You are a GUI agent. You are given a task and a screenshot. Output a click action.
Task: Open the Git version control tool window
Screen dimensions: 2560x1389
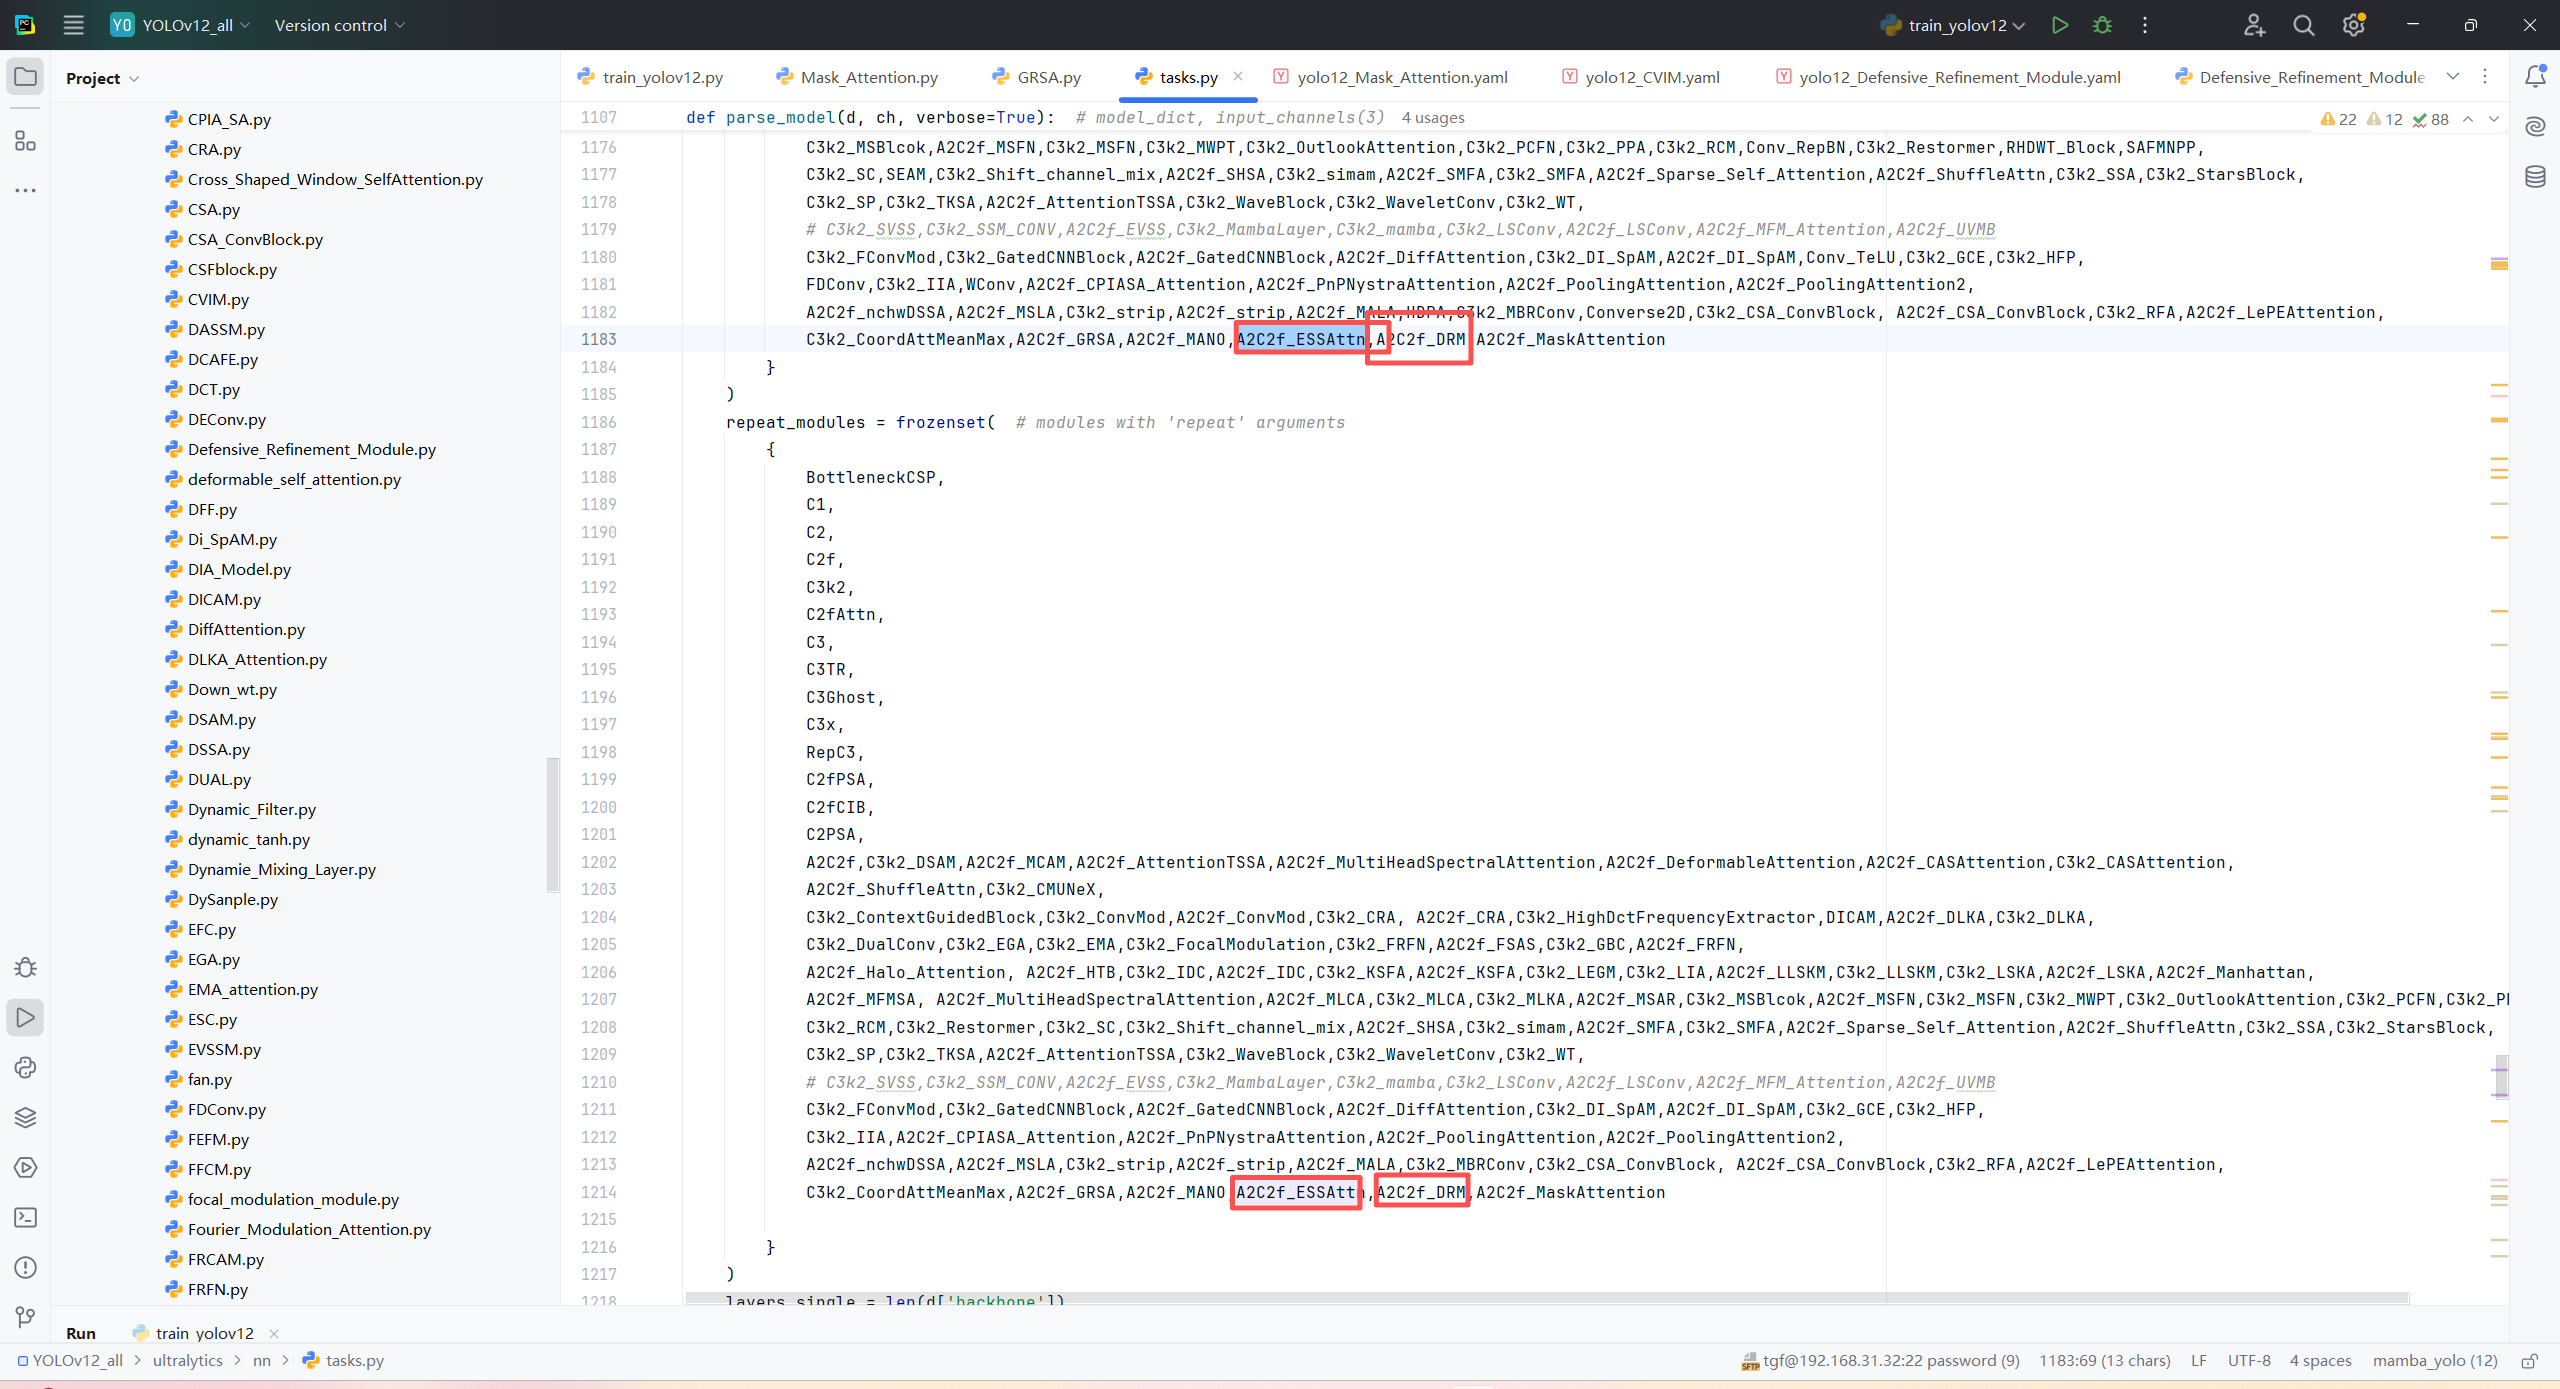pyautogui.click(x=25, y=1317)
